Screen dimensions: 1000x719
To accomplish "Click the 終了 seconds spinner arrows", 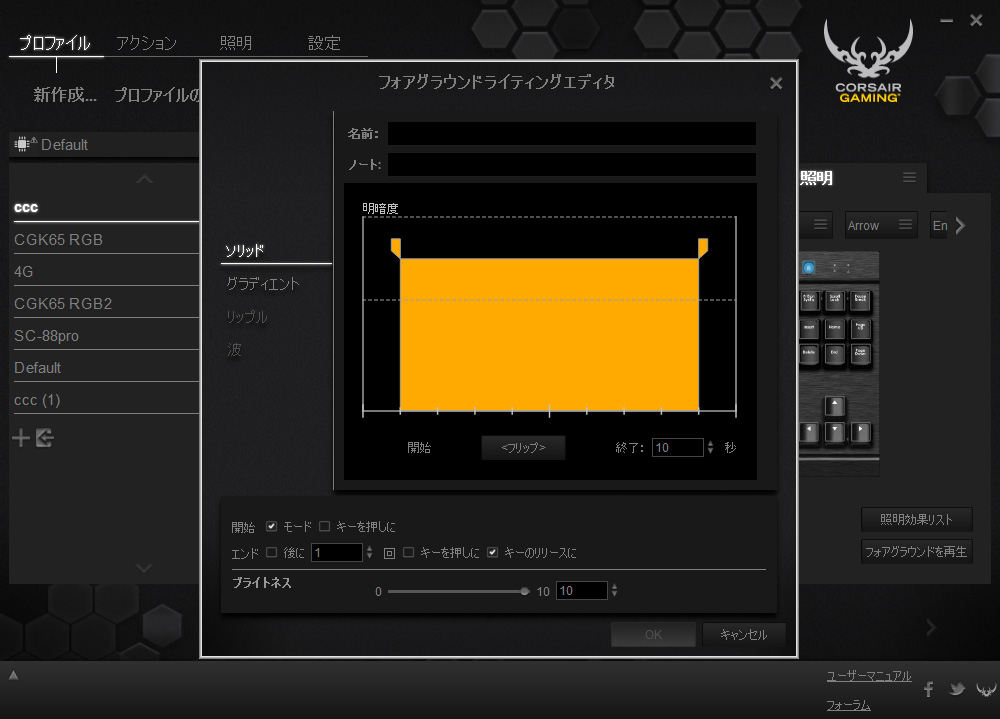I will point(711,448).
